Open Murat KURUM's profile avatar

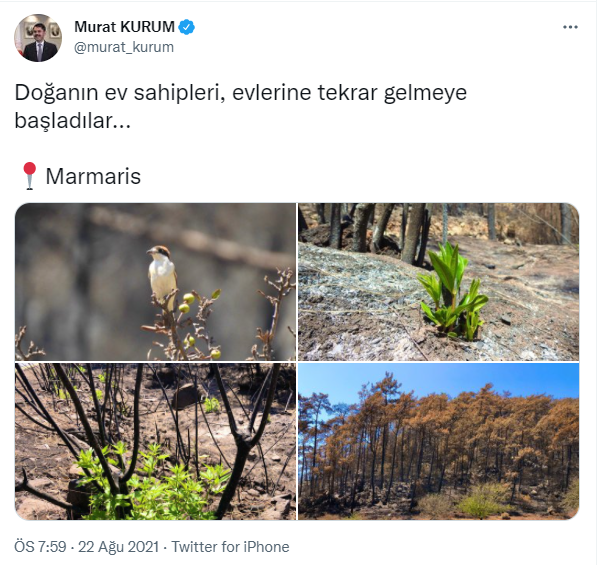click(38, 38)
